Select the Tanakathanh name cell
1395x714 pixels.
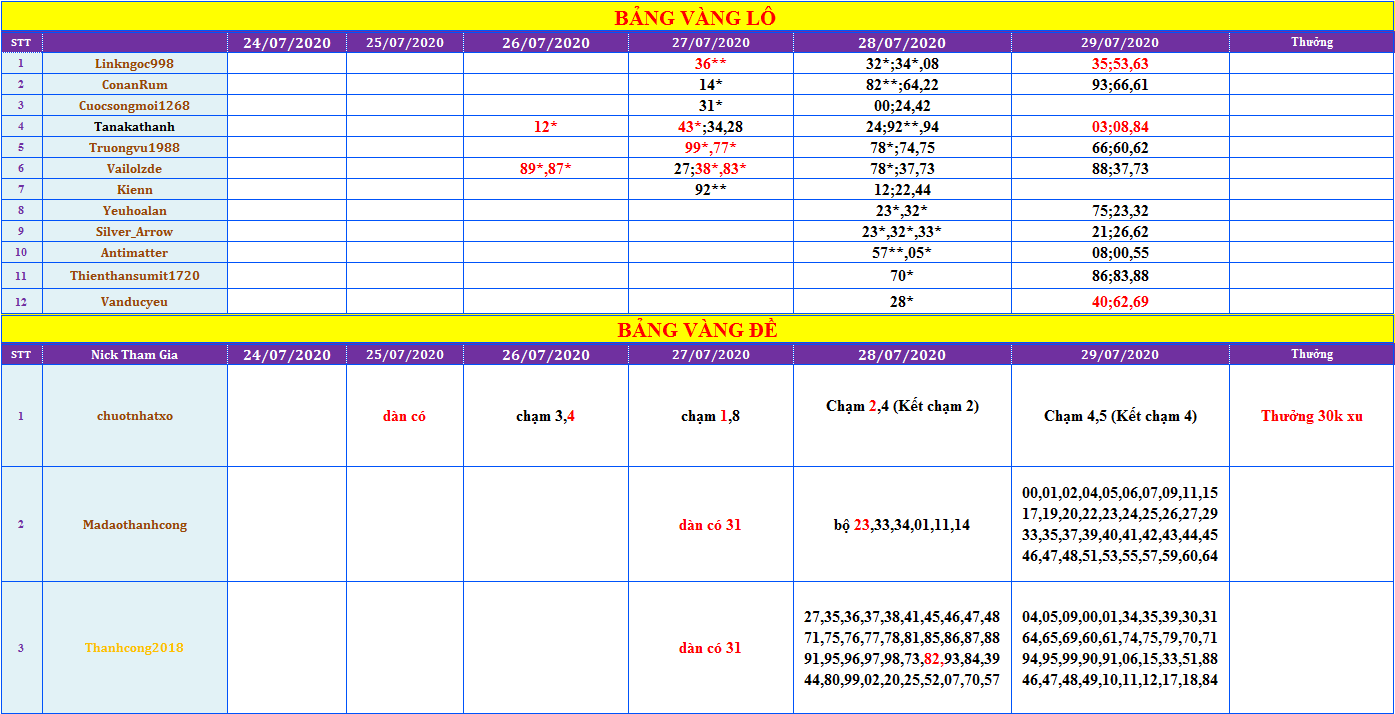click(135, 127)
